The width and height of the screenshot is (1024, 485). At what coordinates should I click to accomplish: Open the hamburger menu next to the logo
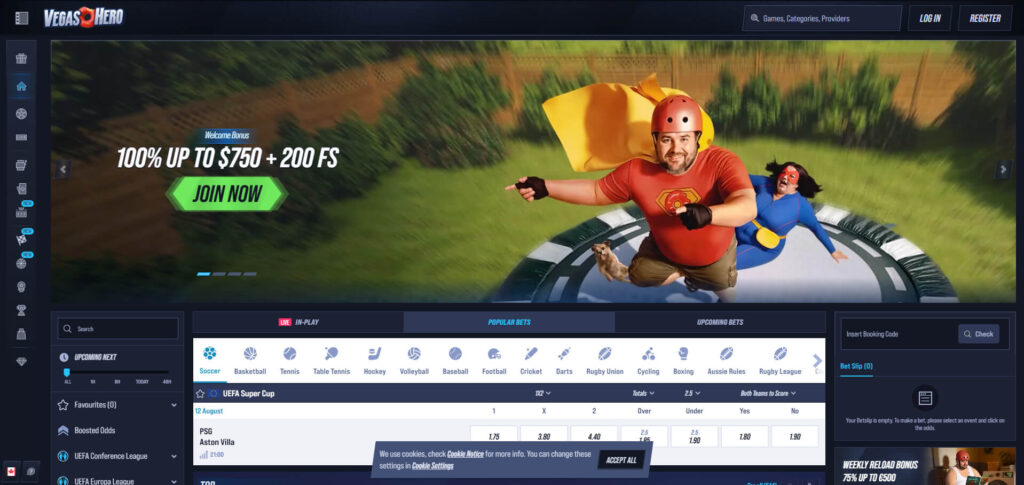[22, 18]
